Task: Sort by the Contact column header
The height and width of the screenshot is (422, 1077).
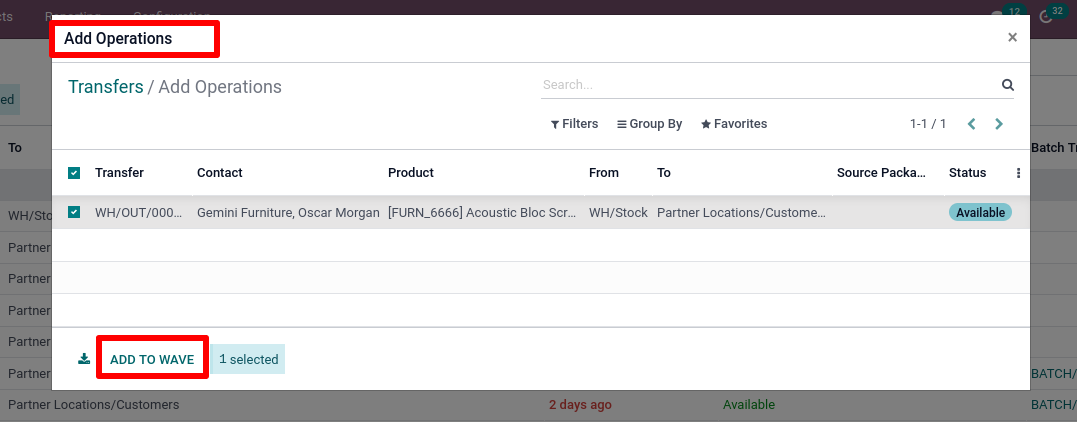Action: tap(220, 173)
